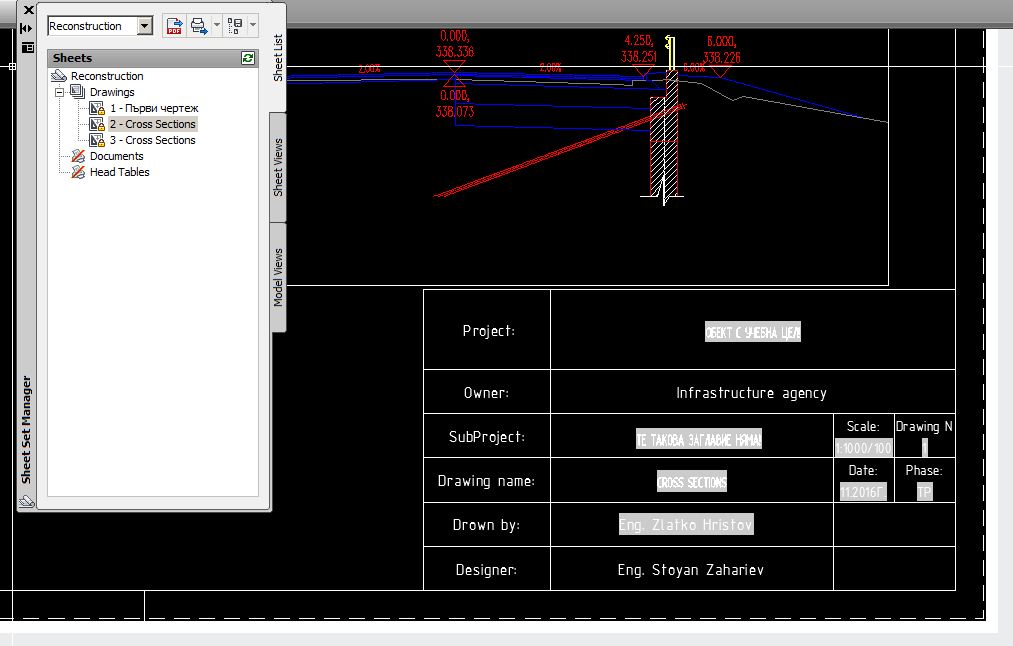The image size is (1013, 646).
Task: Open the publish options dropdown arrow
Action: (x=216, y=27)
